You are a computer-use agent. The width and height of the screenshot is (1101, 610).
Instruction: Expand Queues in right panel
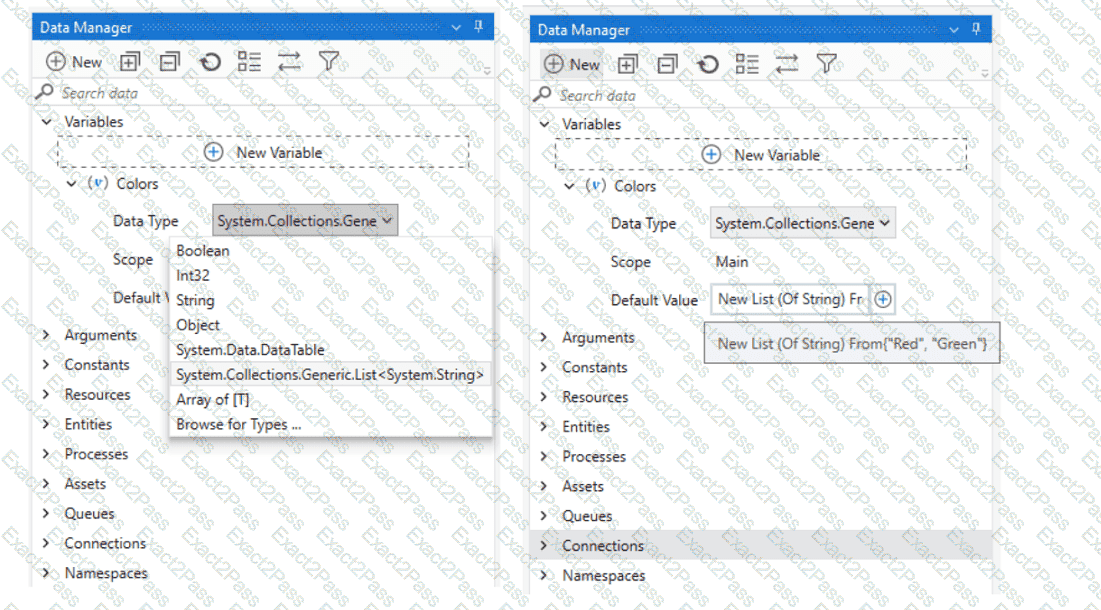[x=544, y=516]
